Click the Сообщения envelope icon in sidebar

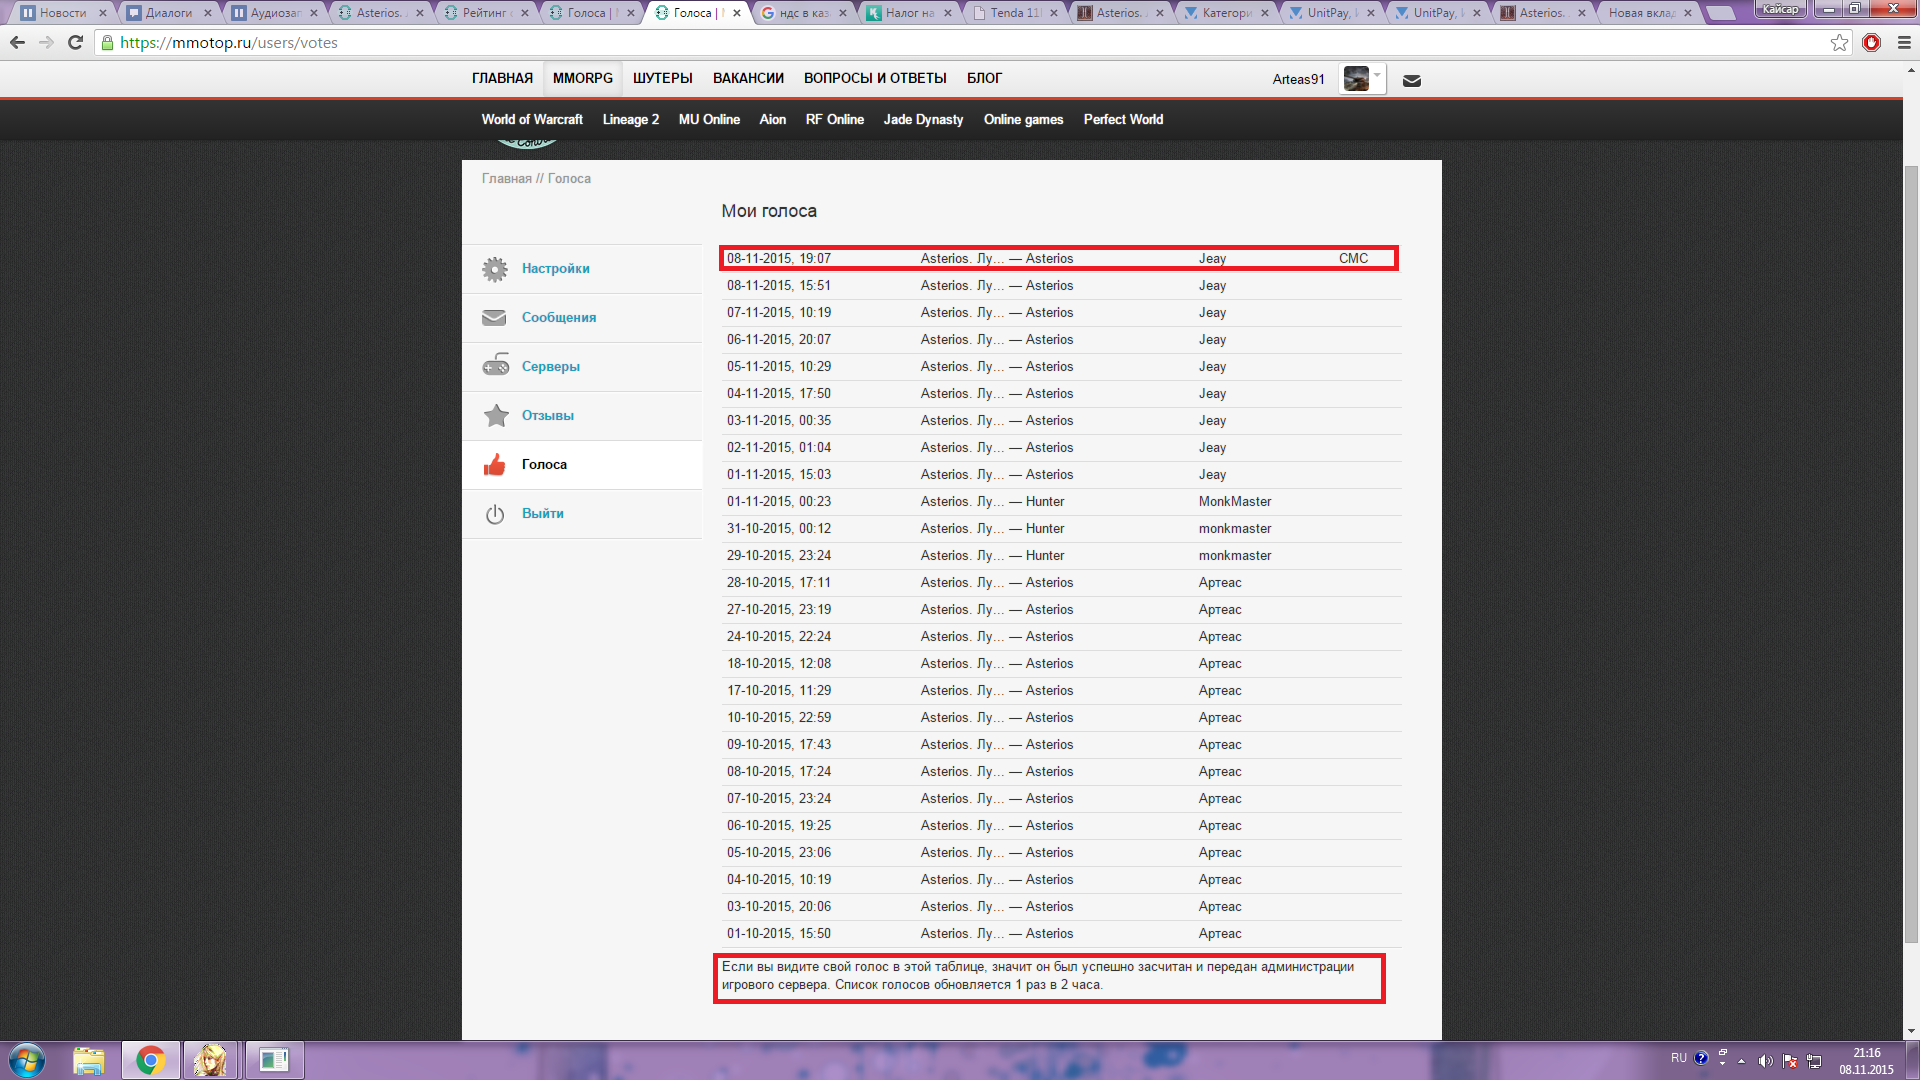495,318
